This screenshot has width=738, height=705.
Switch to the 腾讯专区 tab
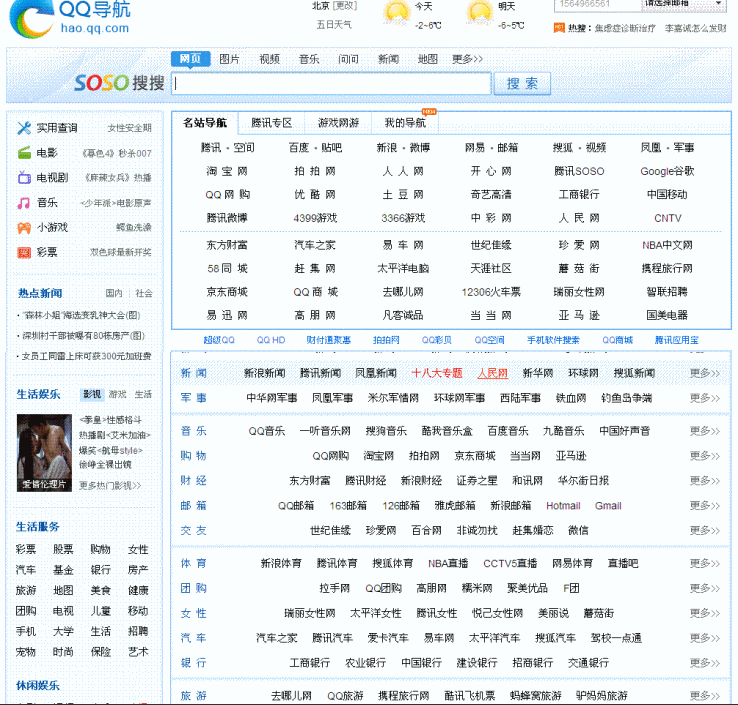272,123
